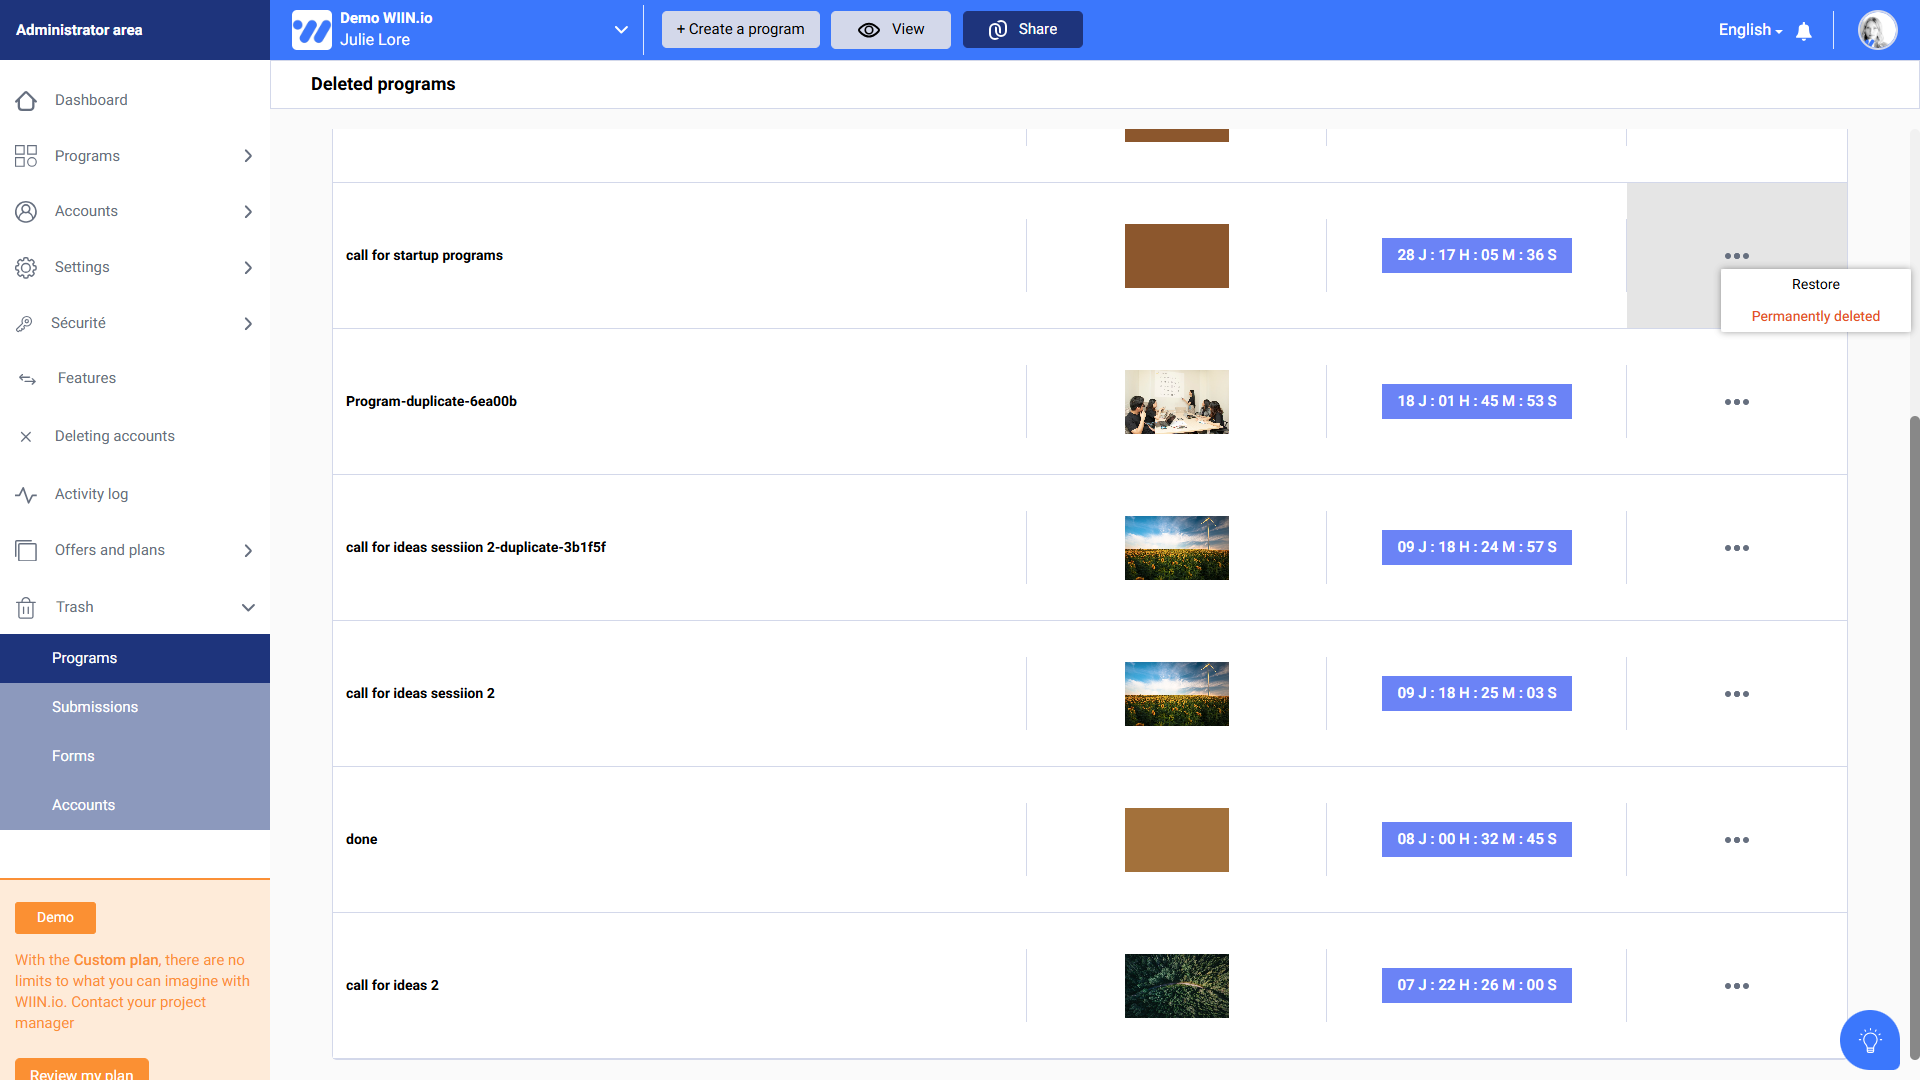
Task: Click Activity log sidebar item
Action: click(91, 494)
